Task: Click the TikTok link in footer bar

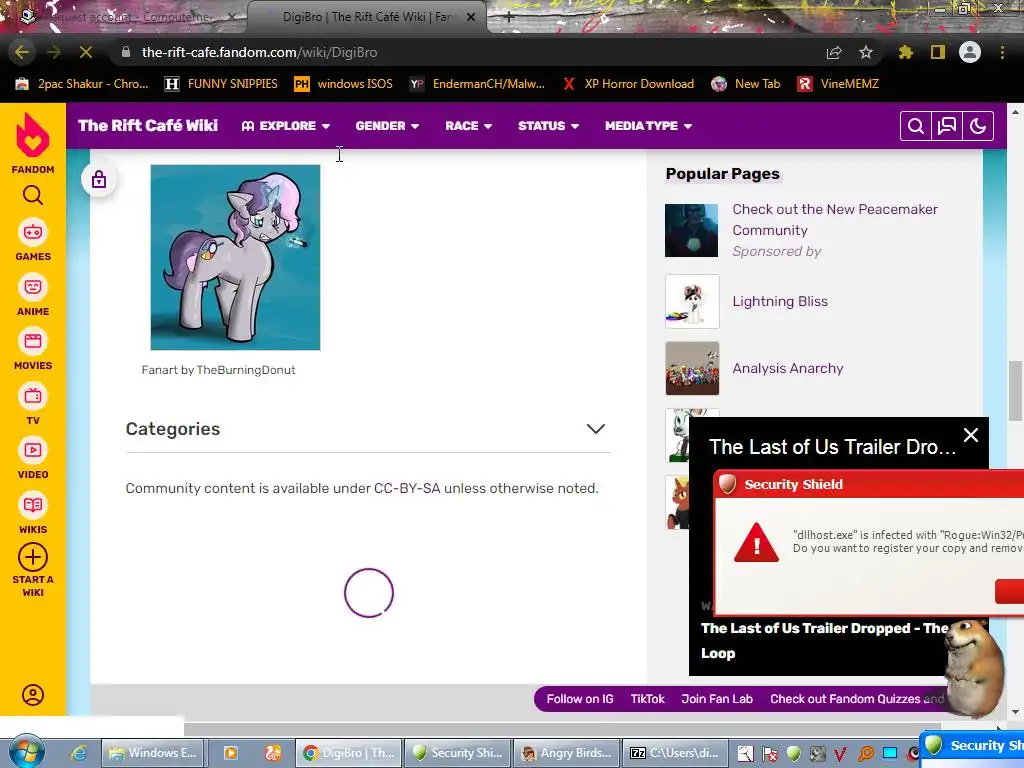Action: click(647, 699)
